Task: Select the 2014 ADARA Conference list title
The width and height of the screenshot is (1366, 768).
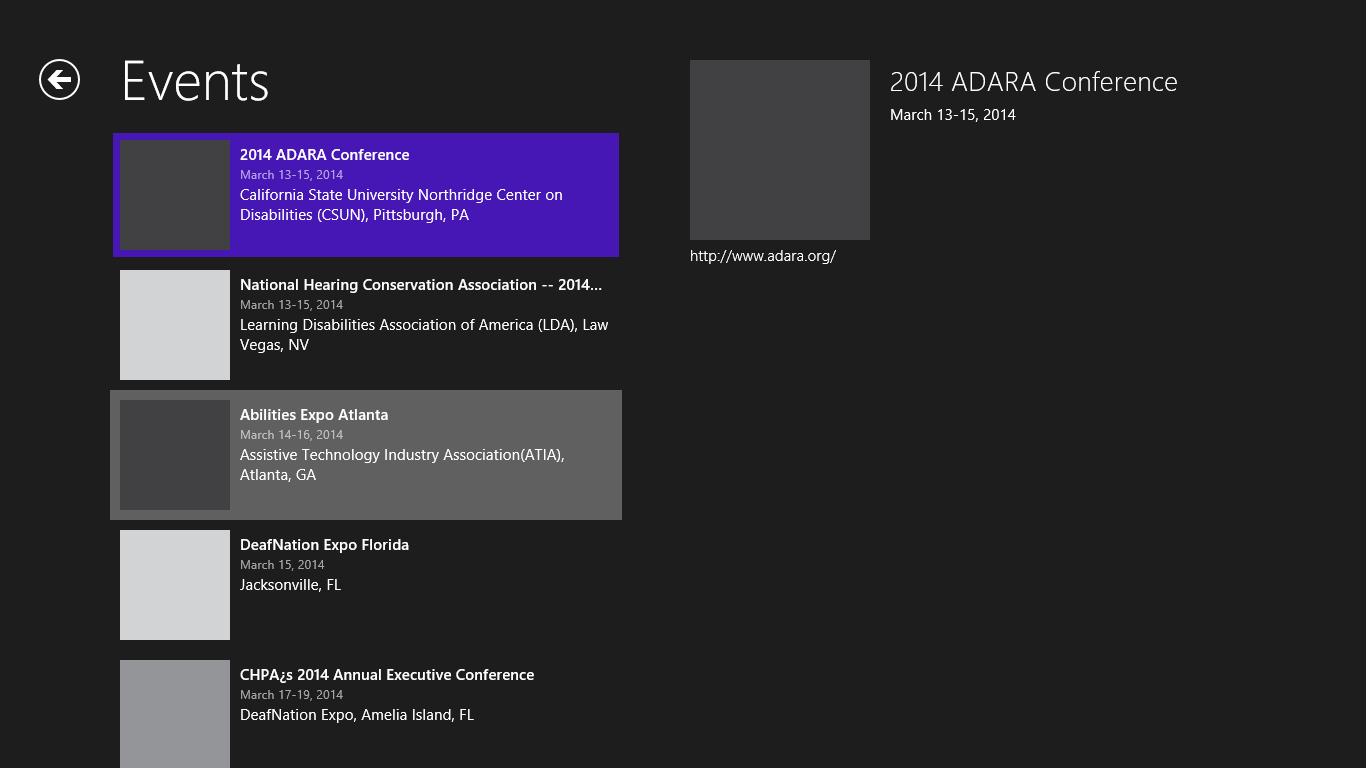Action: click(324, 155)
